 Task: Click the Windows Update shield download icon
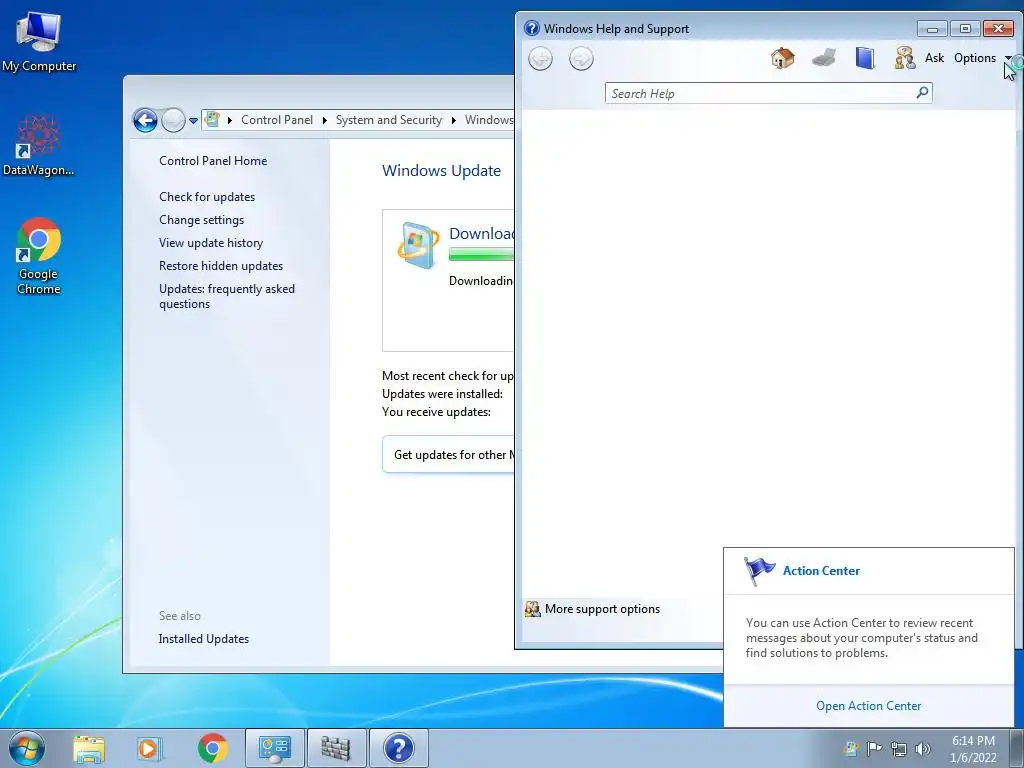[x=418, y=245]
